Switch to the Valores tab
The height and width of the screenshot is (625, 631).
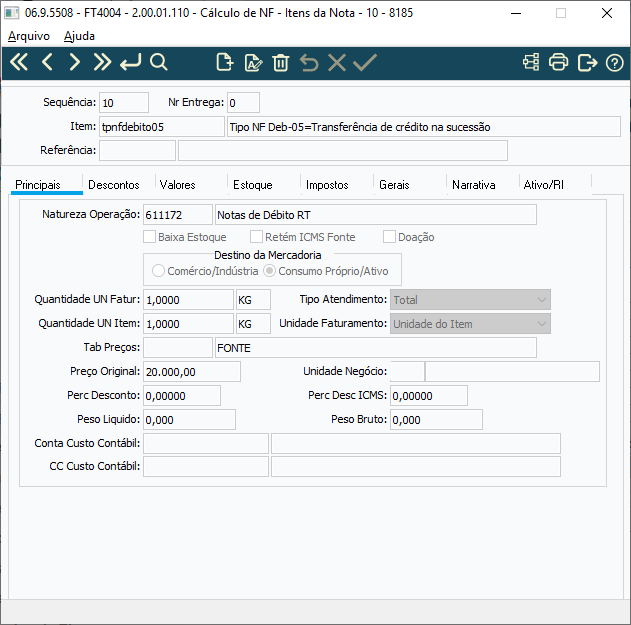[177, 185]
